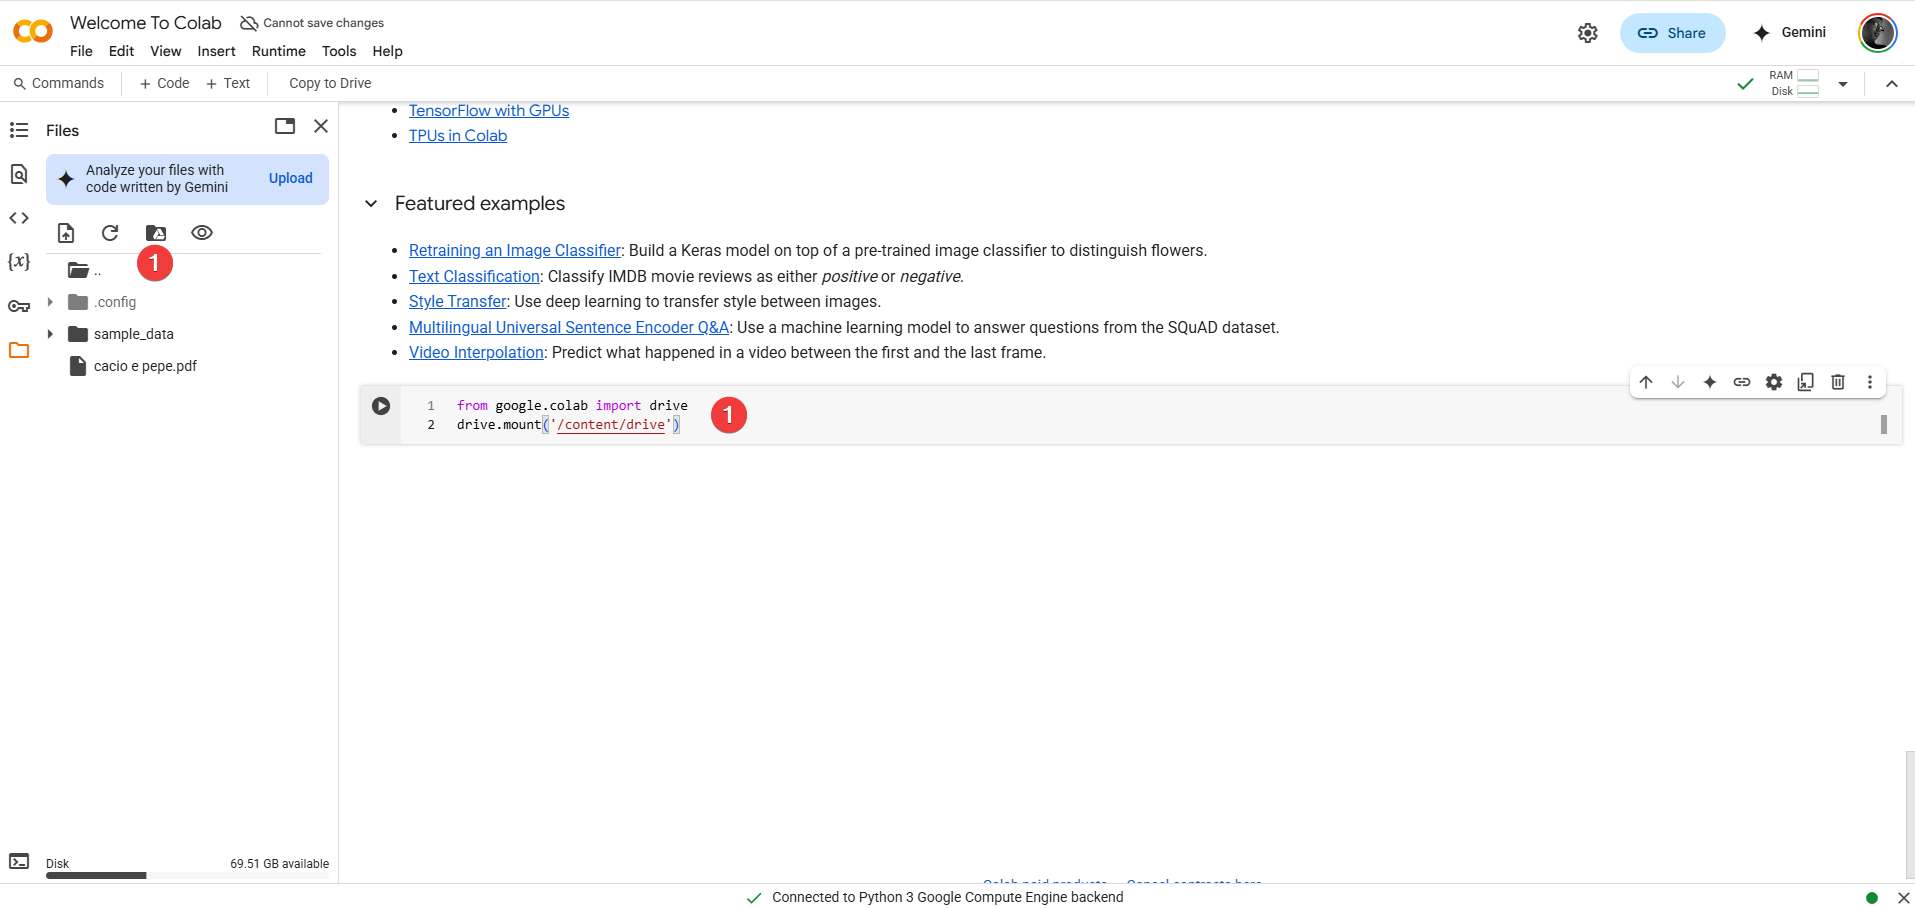Open Files panel in new window icon
Image resolution: width=1915 pixels, height=908 pixels.
click(285, 126)
